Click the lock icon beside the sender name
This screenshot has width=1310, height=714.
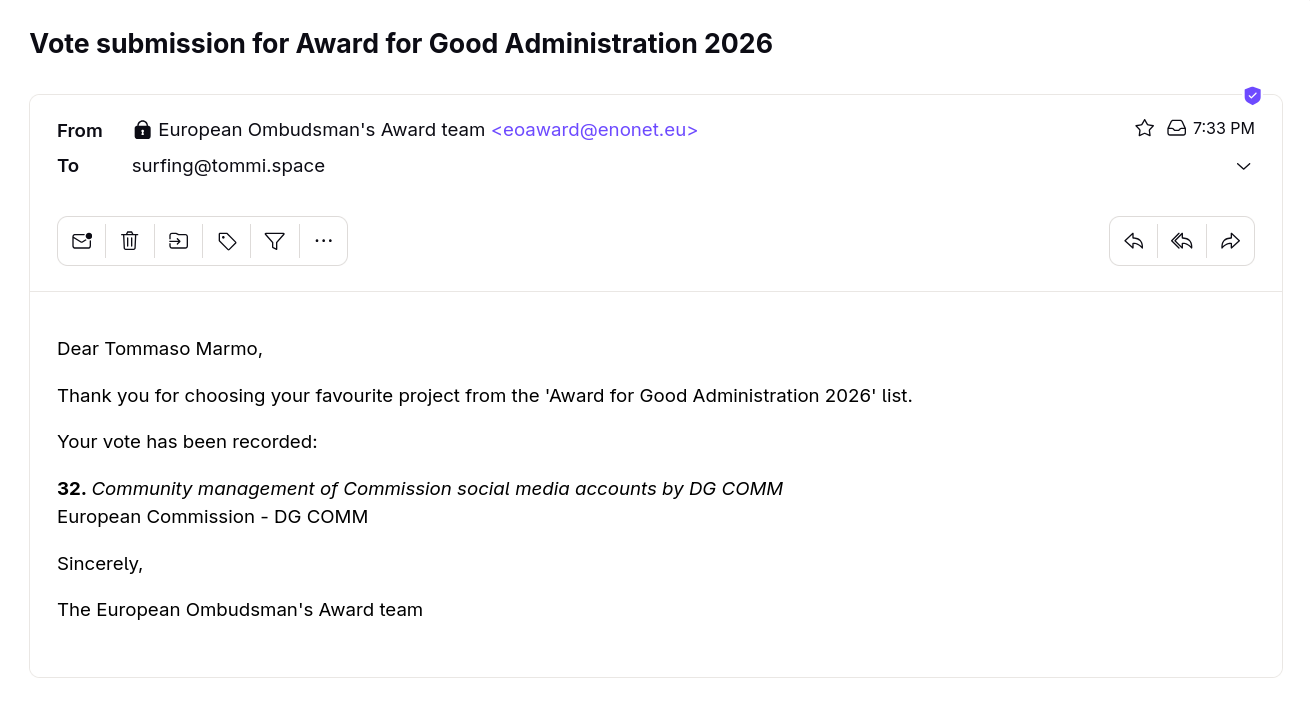[143, 130]
